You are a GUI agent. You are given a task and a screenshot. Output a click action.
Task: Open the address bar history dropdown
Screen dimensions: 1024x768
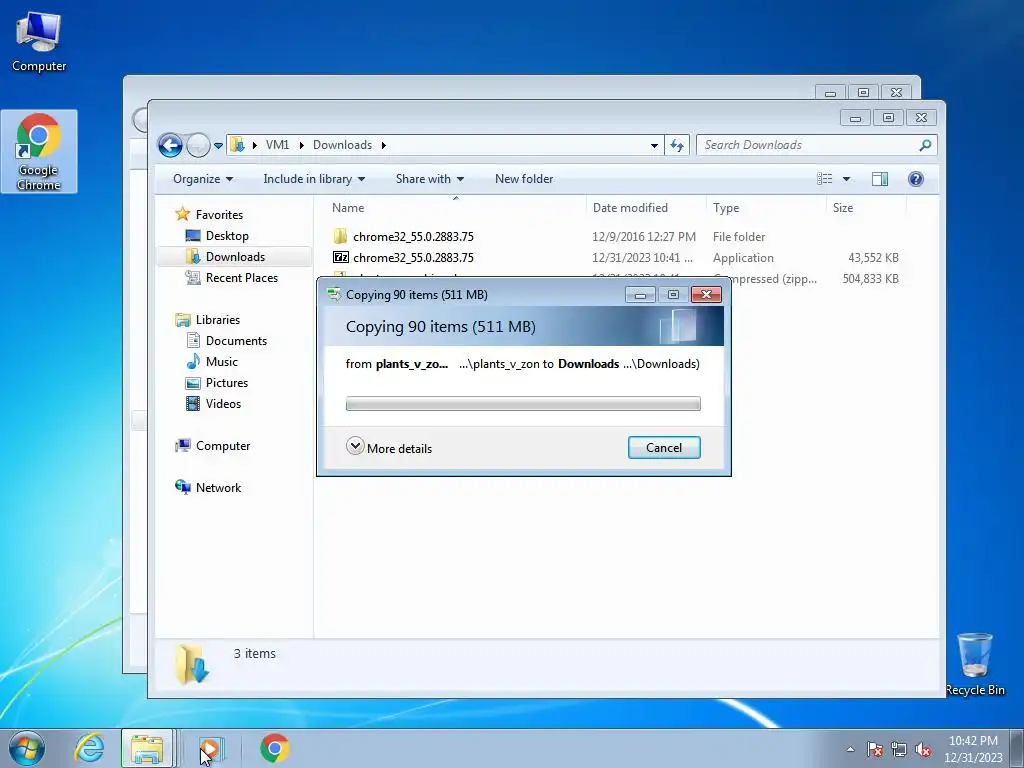click(x=654, y=146)
